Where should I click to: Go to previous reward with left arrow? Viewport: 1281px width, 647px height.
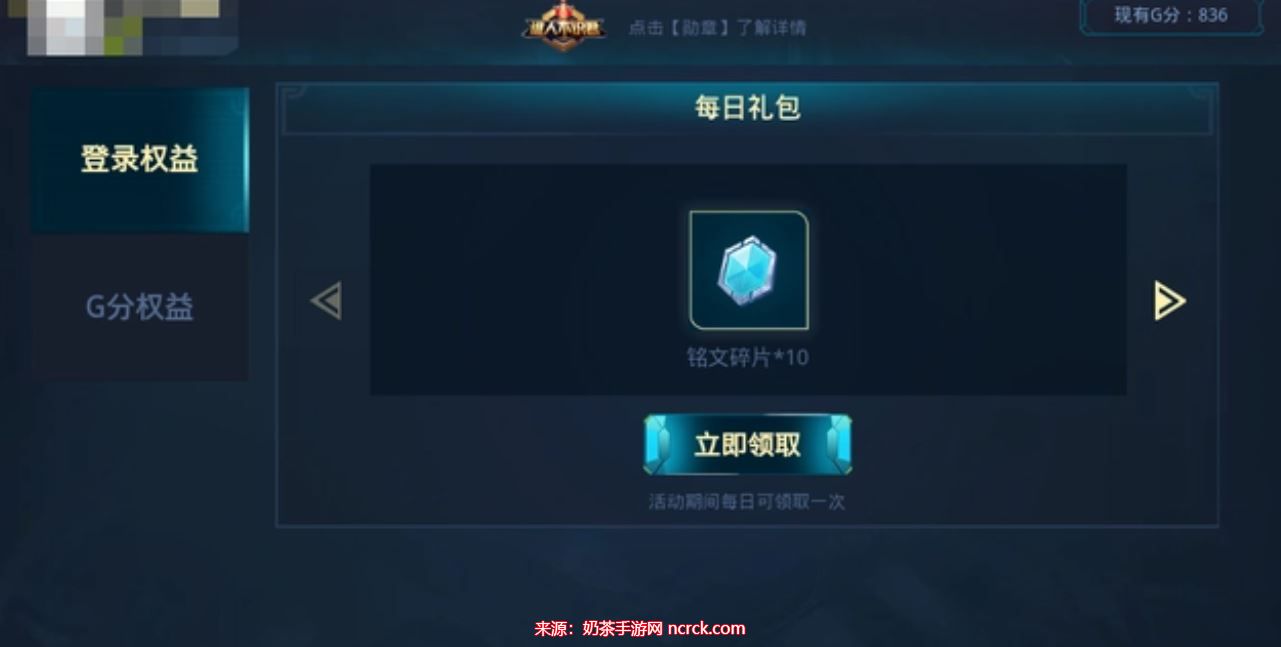327,300
